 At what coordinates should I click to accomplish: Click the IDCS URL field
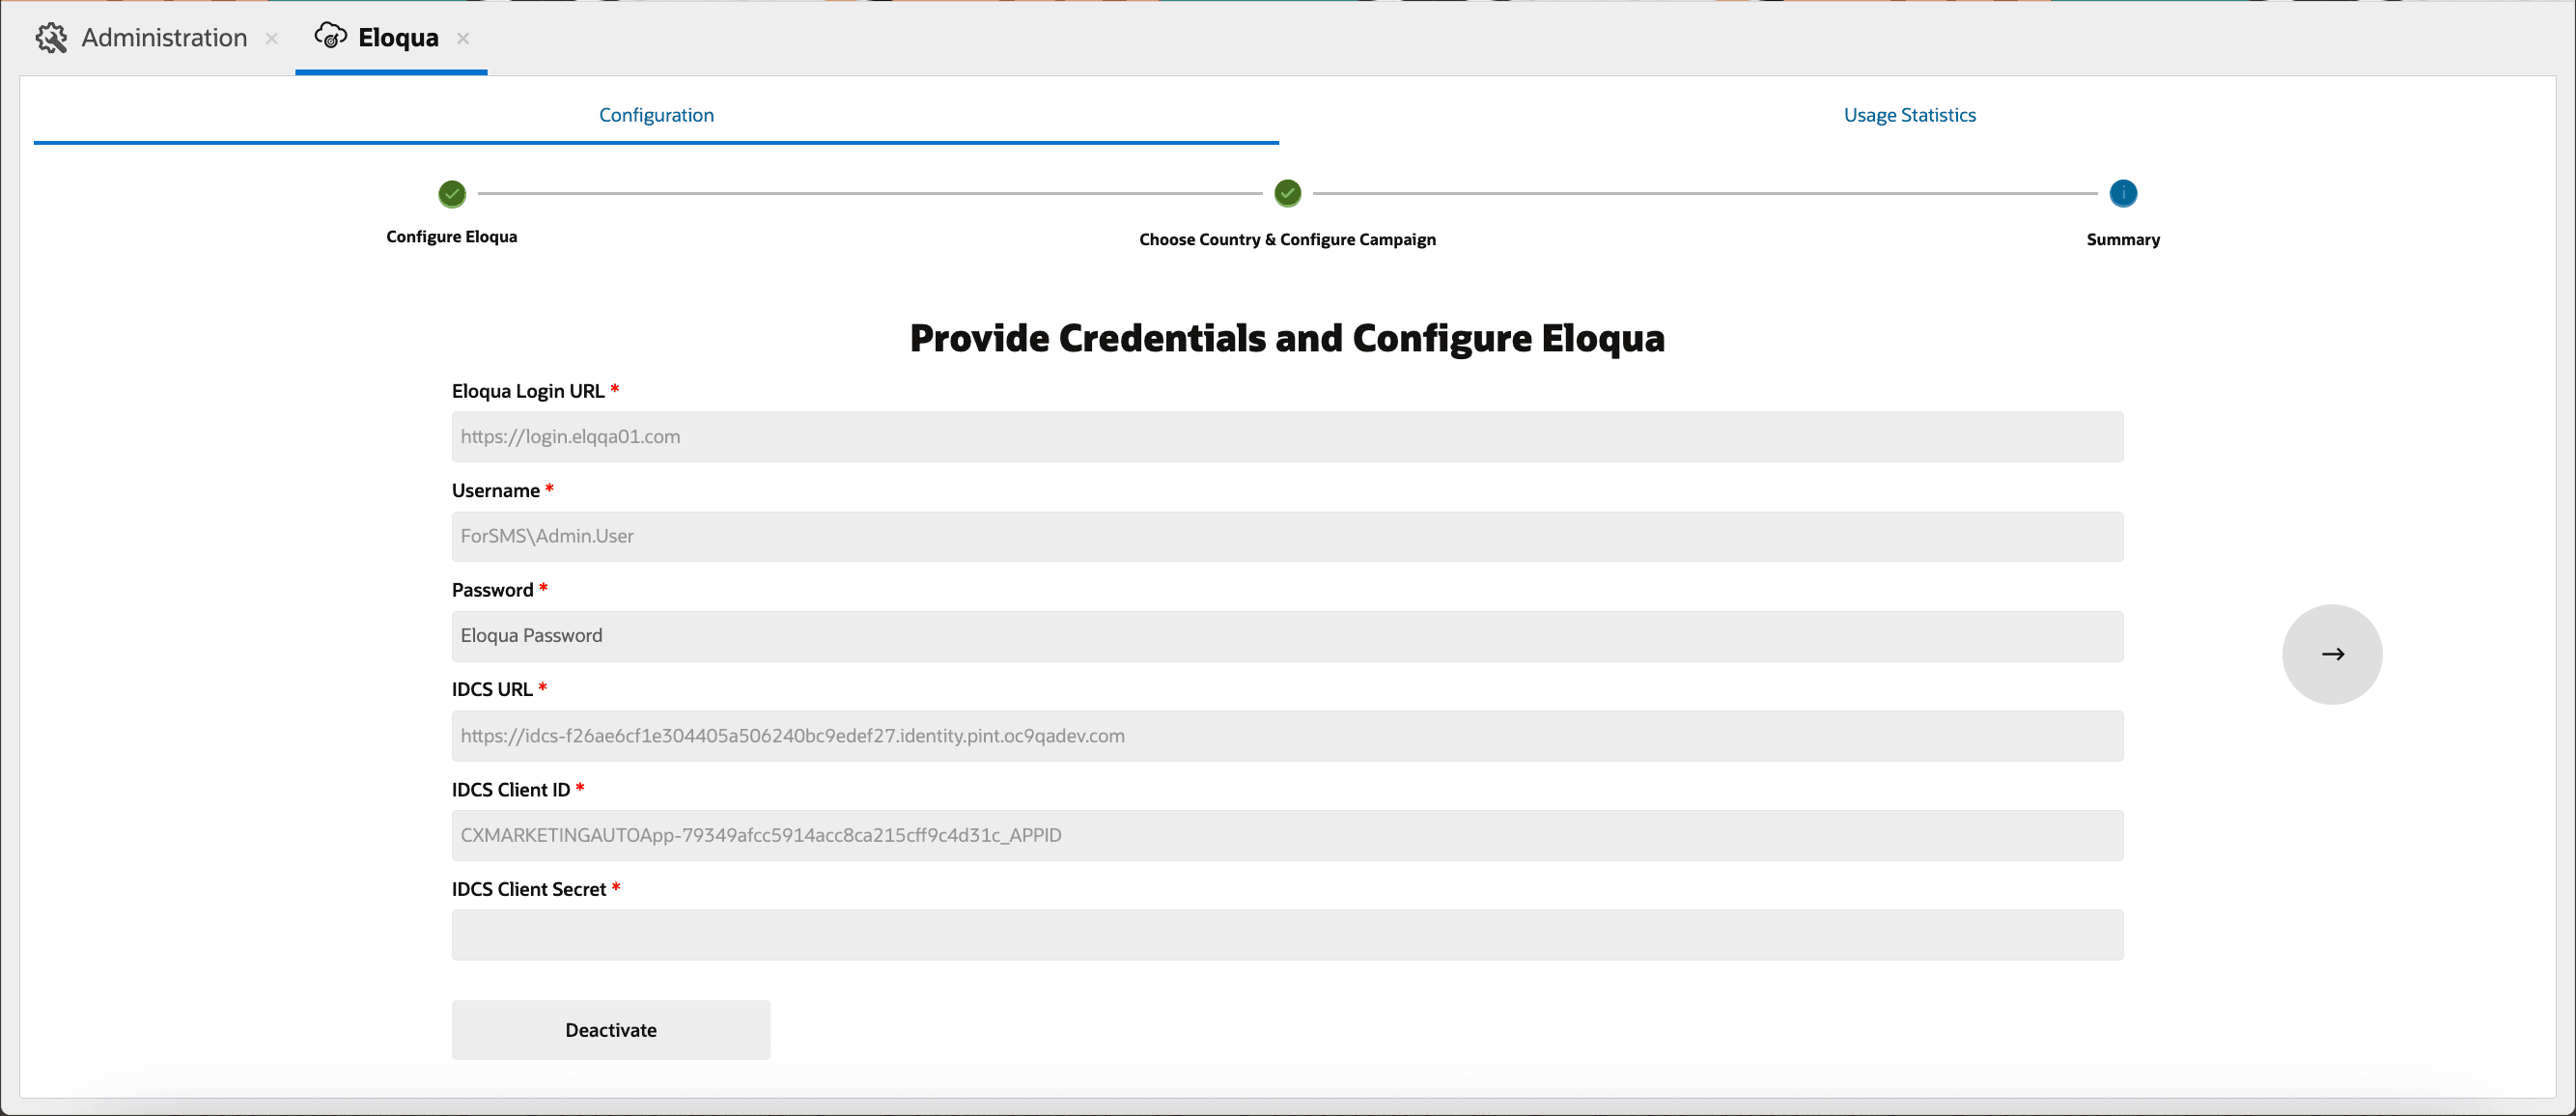click(x=1286, y=736)
